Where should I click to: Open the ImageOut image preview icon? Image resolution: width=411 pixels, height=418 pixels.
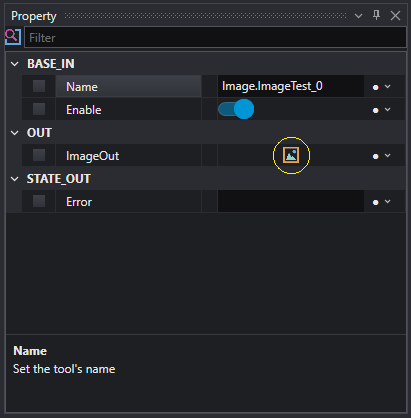(291, 155)
